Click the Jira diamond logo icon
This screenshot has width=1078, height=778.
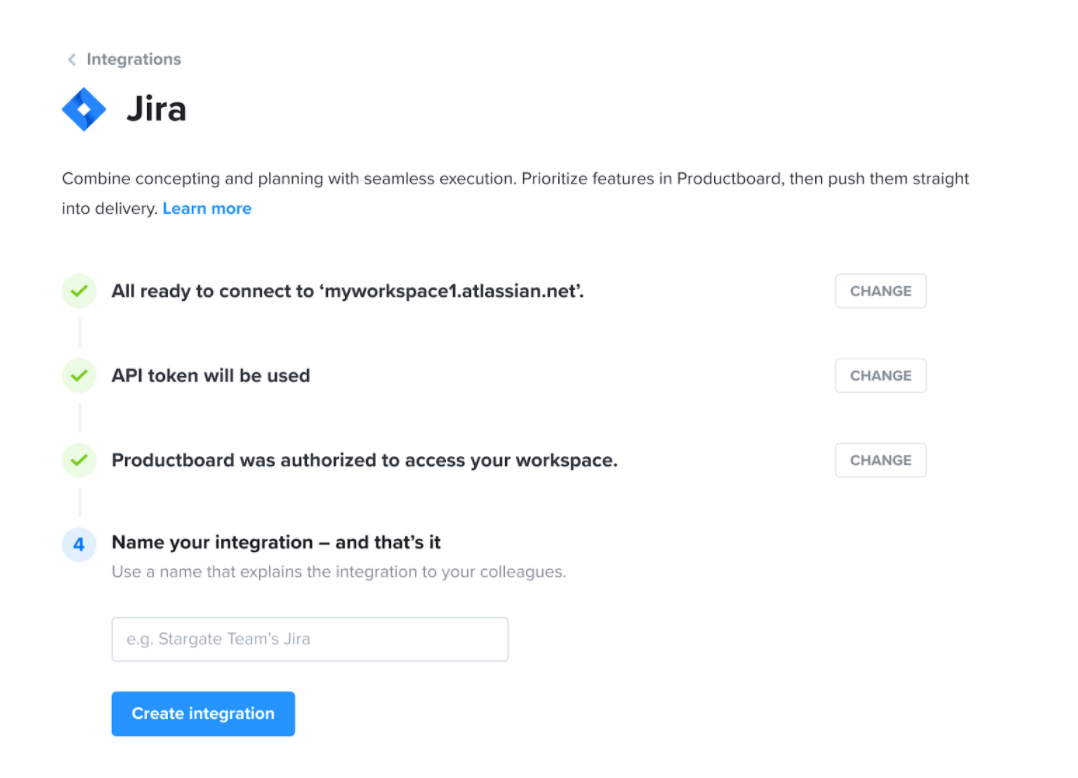click(84, 109)
